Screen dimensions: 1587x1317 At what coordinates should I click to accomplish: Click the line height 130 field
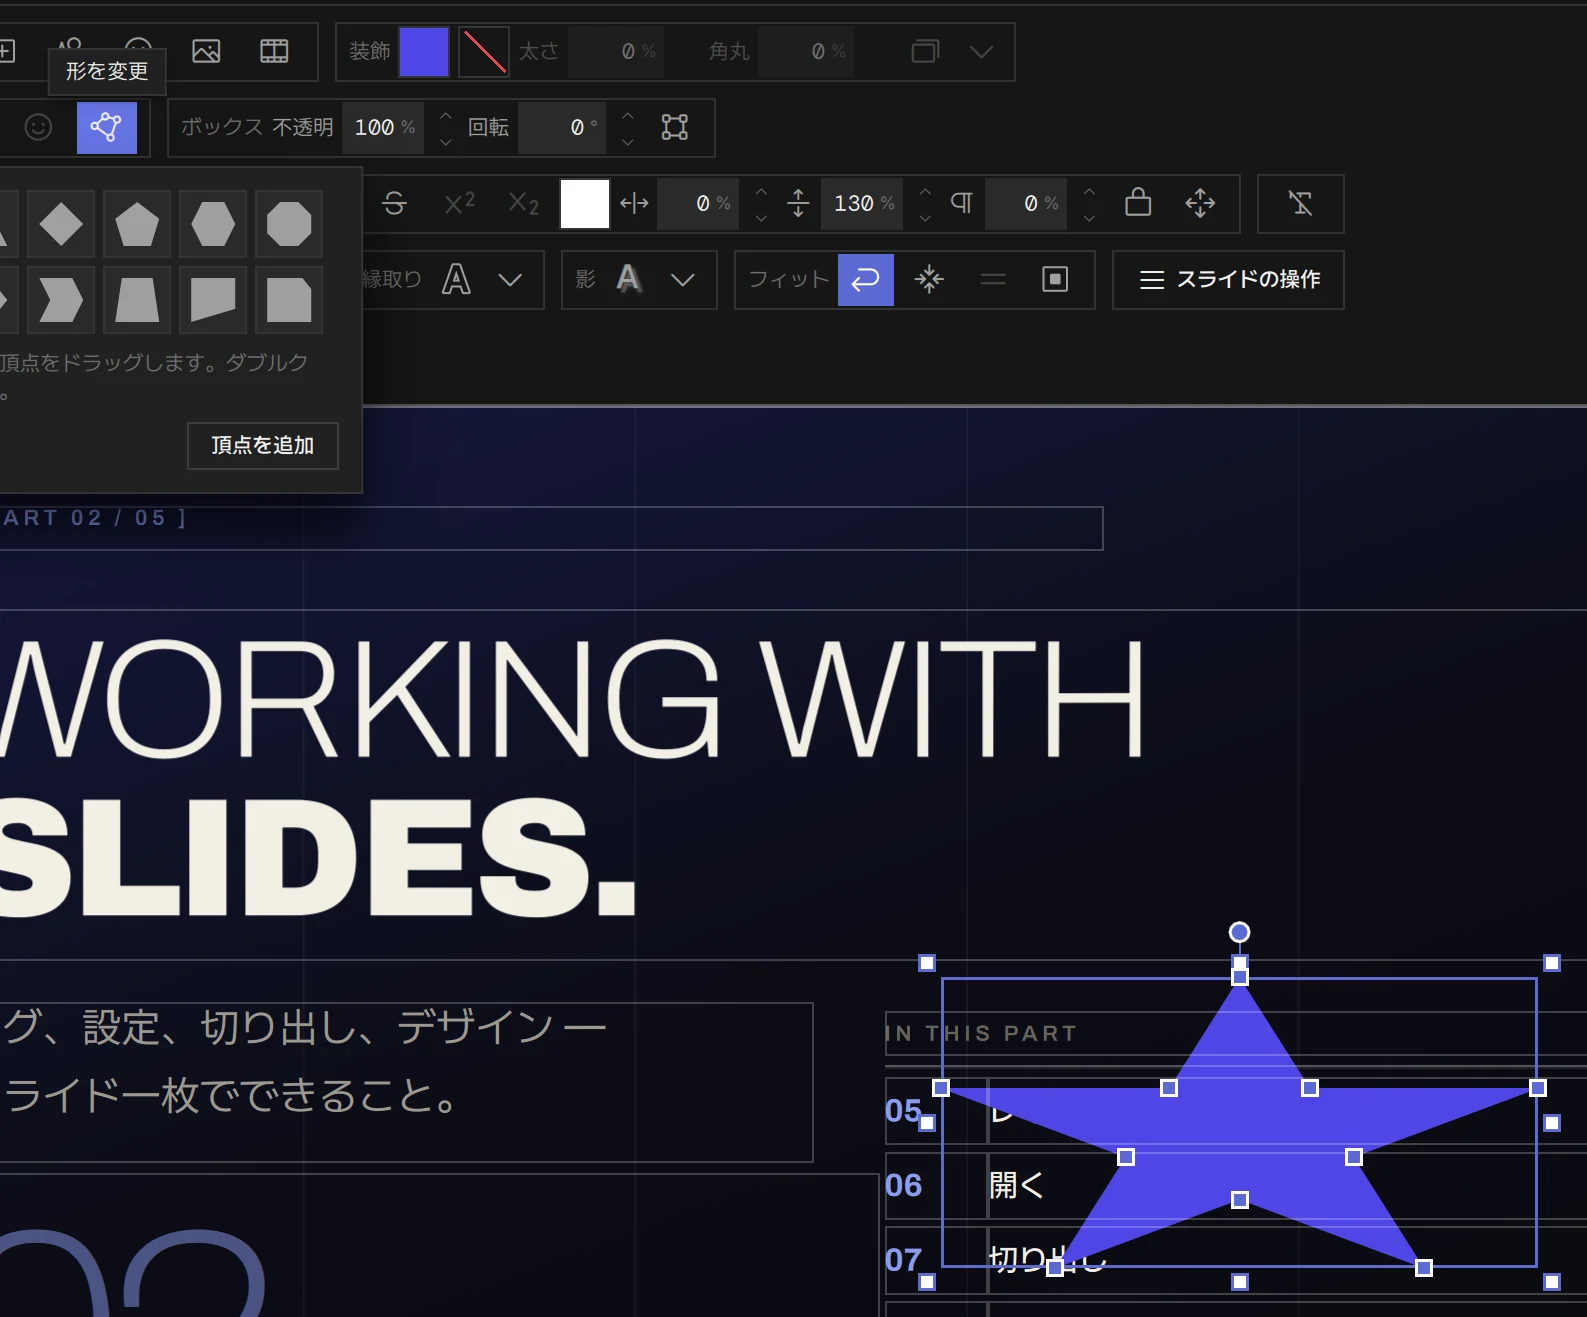pos(862,203)
